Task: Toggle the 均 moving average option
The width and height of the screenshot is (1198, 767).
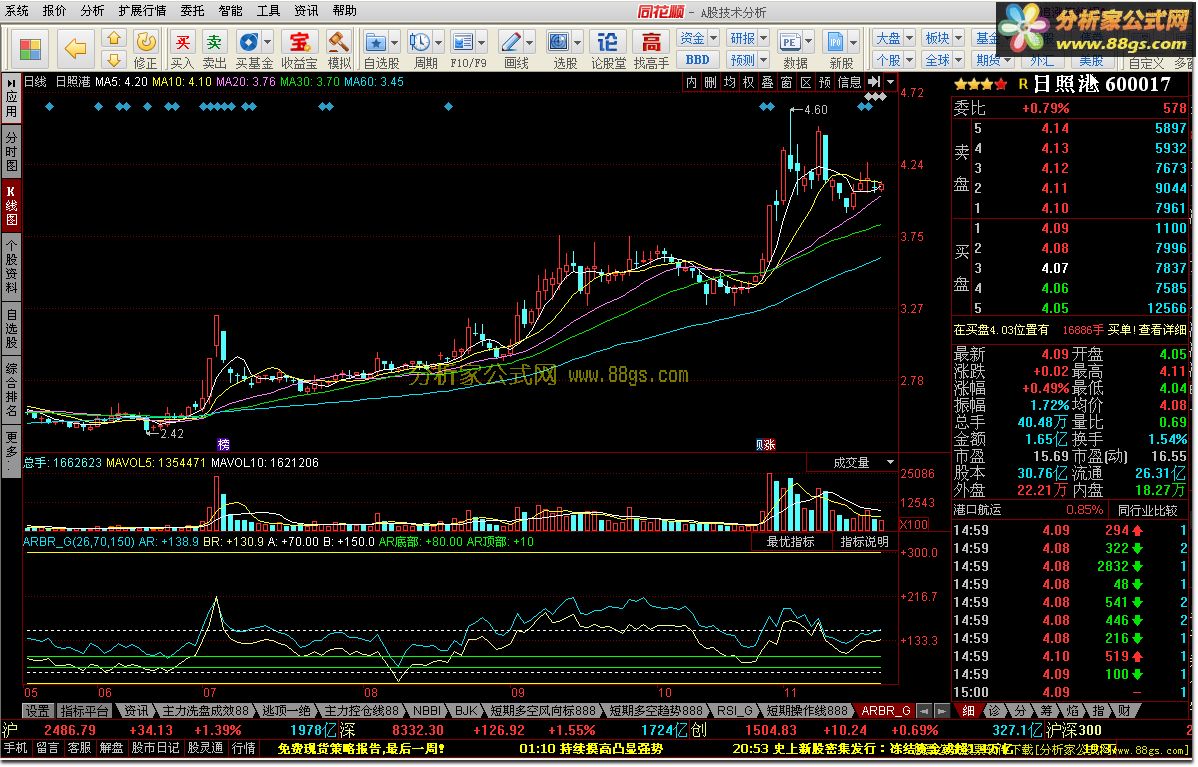Action: [730, 82]
